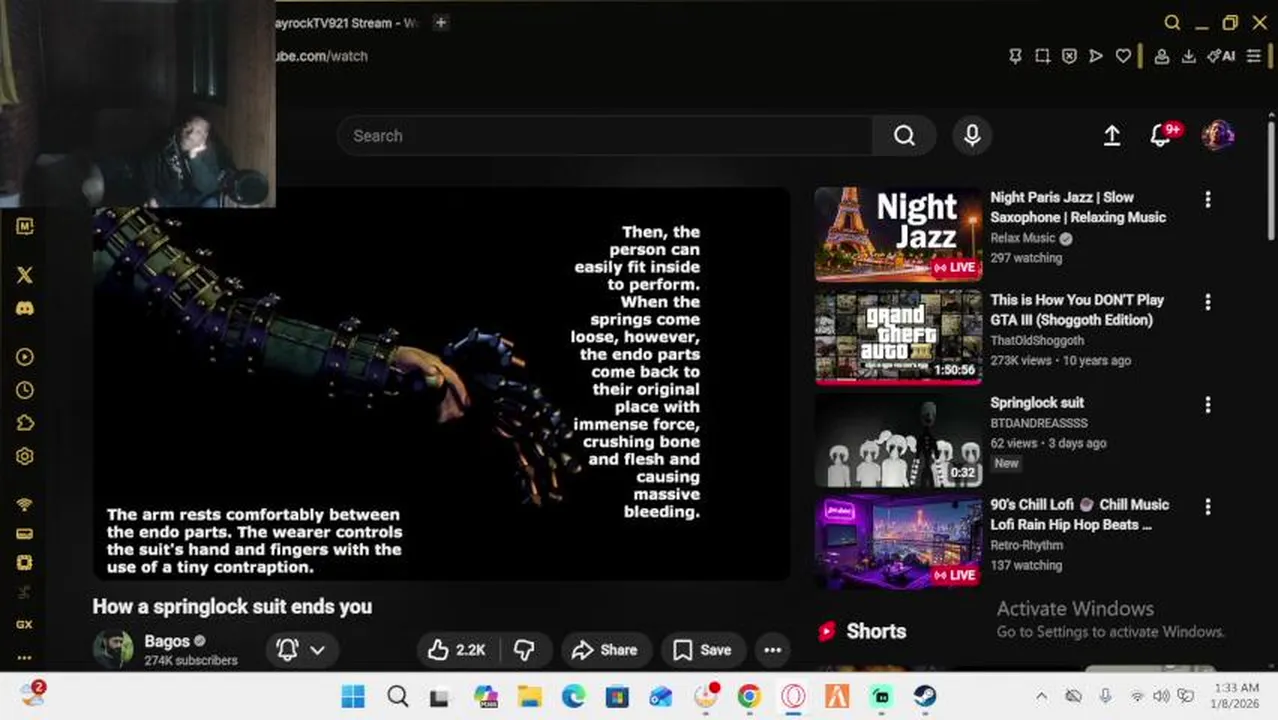Screen dimensions: 1278x720
Task: Open Extensions cube icon in the sidebar
Action: [25, 423]
